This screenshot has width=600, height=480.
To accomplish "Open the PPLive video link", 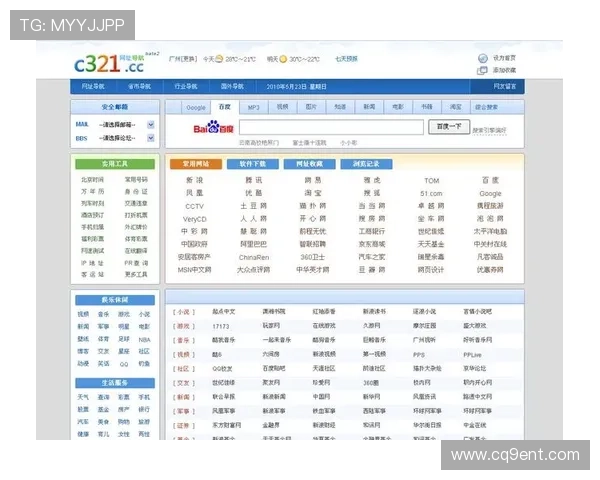I will (472, 355).
